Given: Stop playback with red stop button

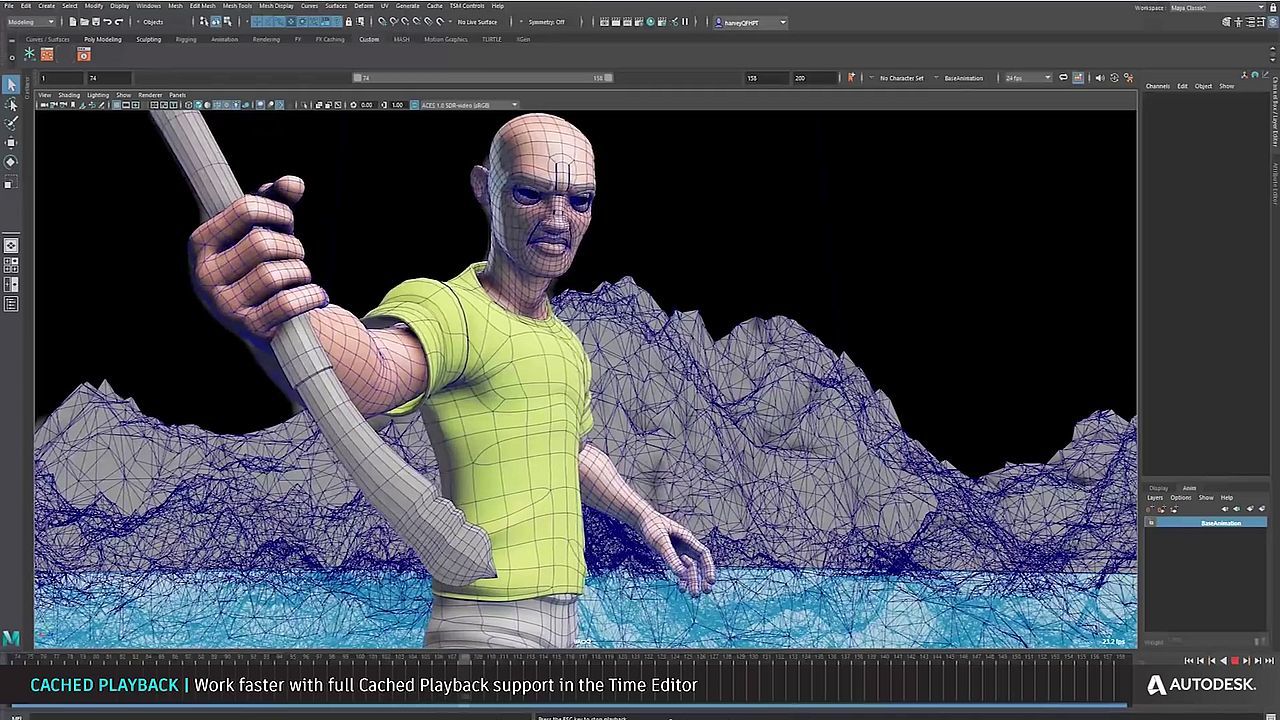Looking at the screenshot, I should tap(1234, 661).
